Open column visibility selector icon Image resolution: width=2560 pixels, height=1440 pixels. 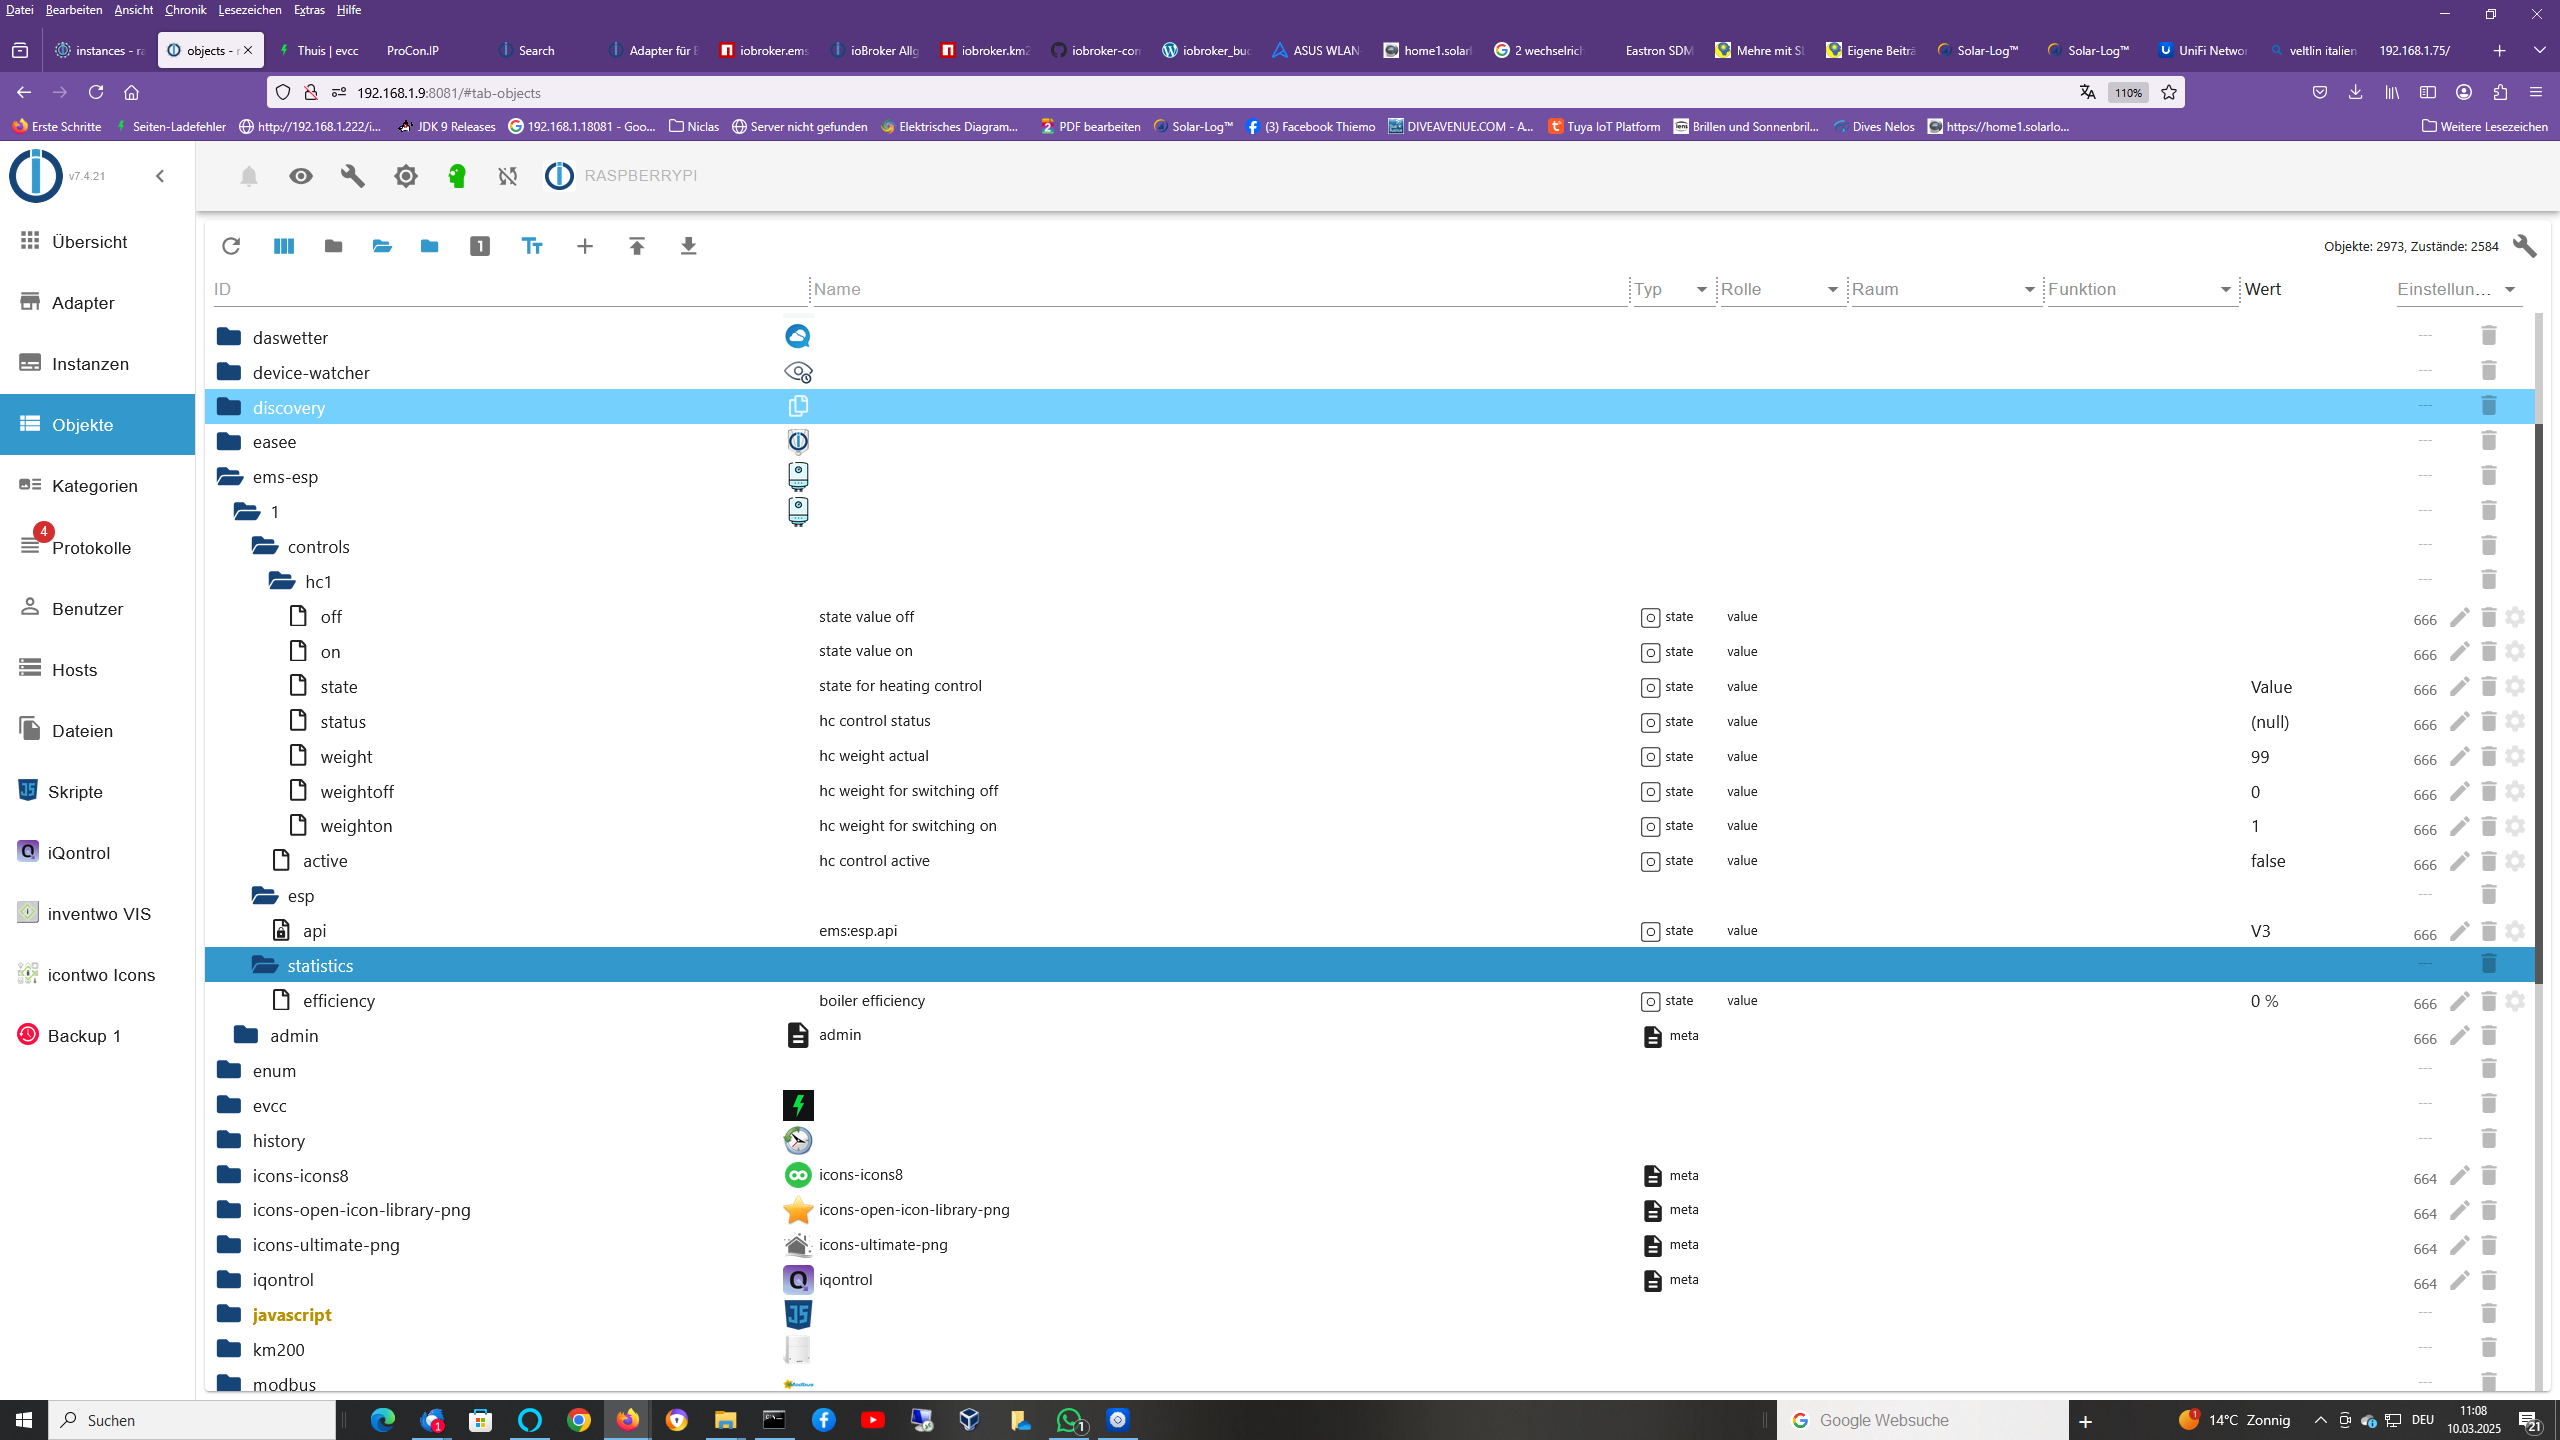284,246
